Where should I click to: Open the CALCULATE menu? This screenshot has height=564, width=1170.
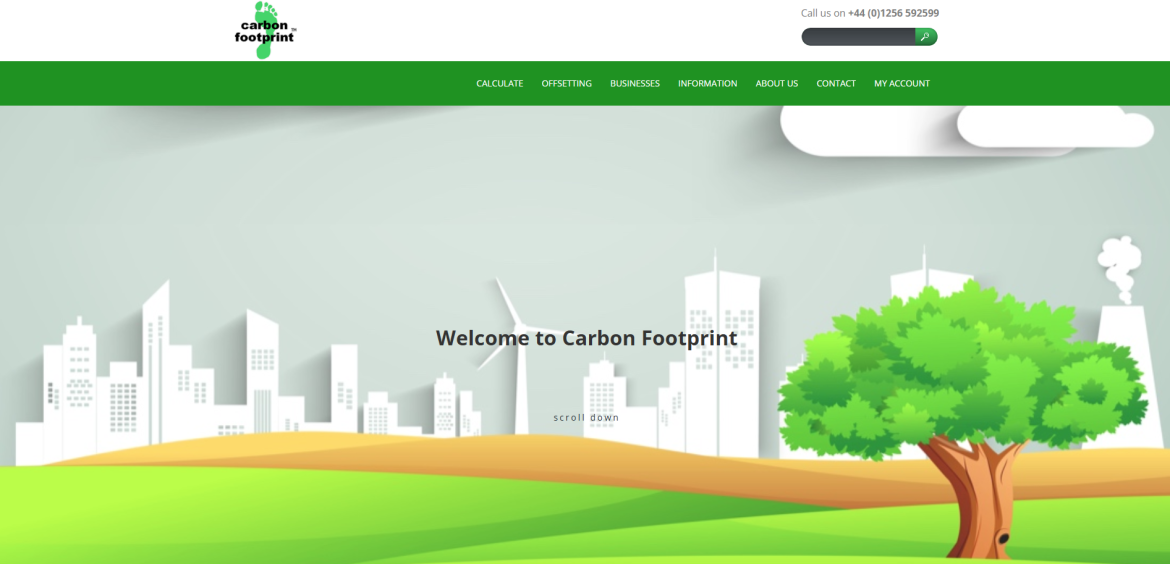pyautogui.click(x=499, y=84)
